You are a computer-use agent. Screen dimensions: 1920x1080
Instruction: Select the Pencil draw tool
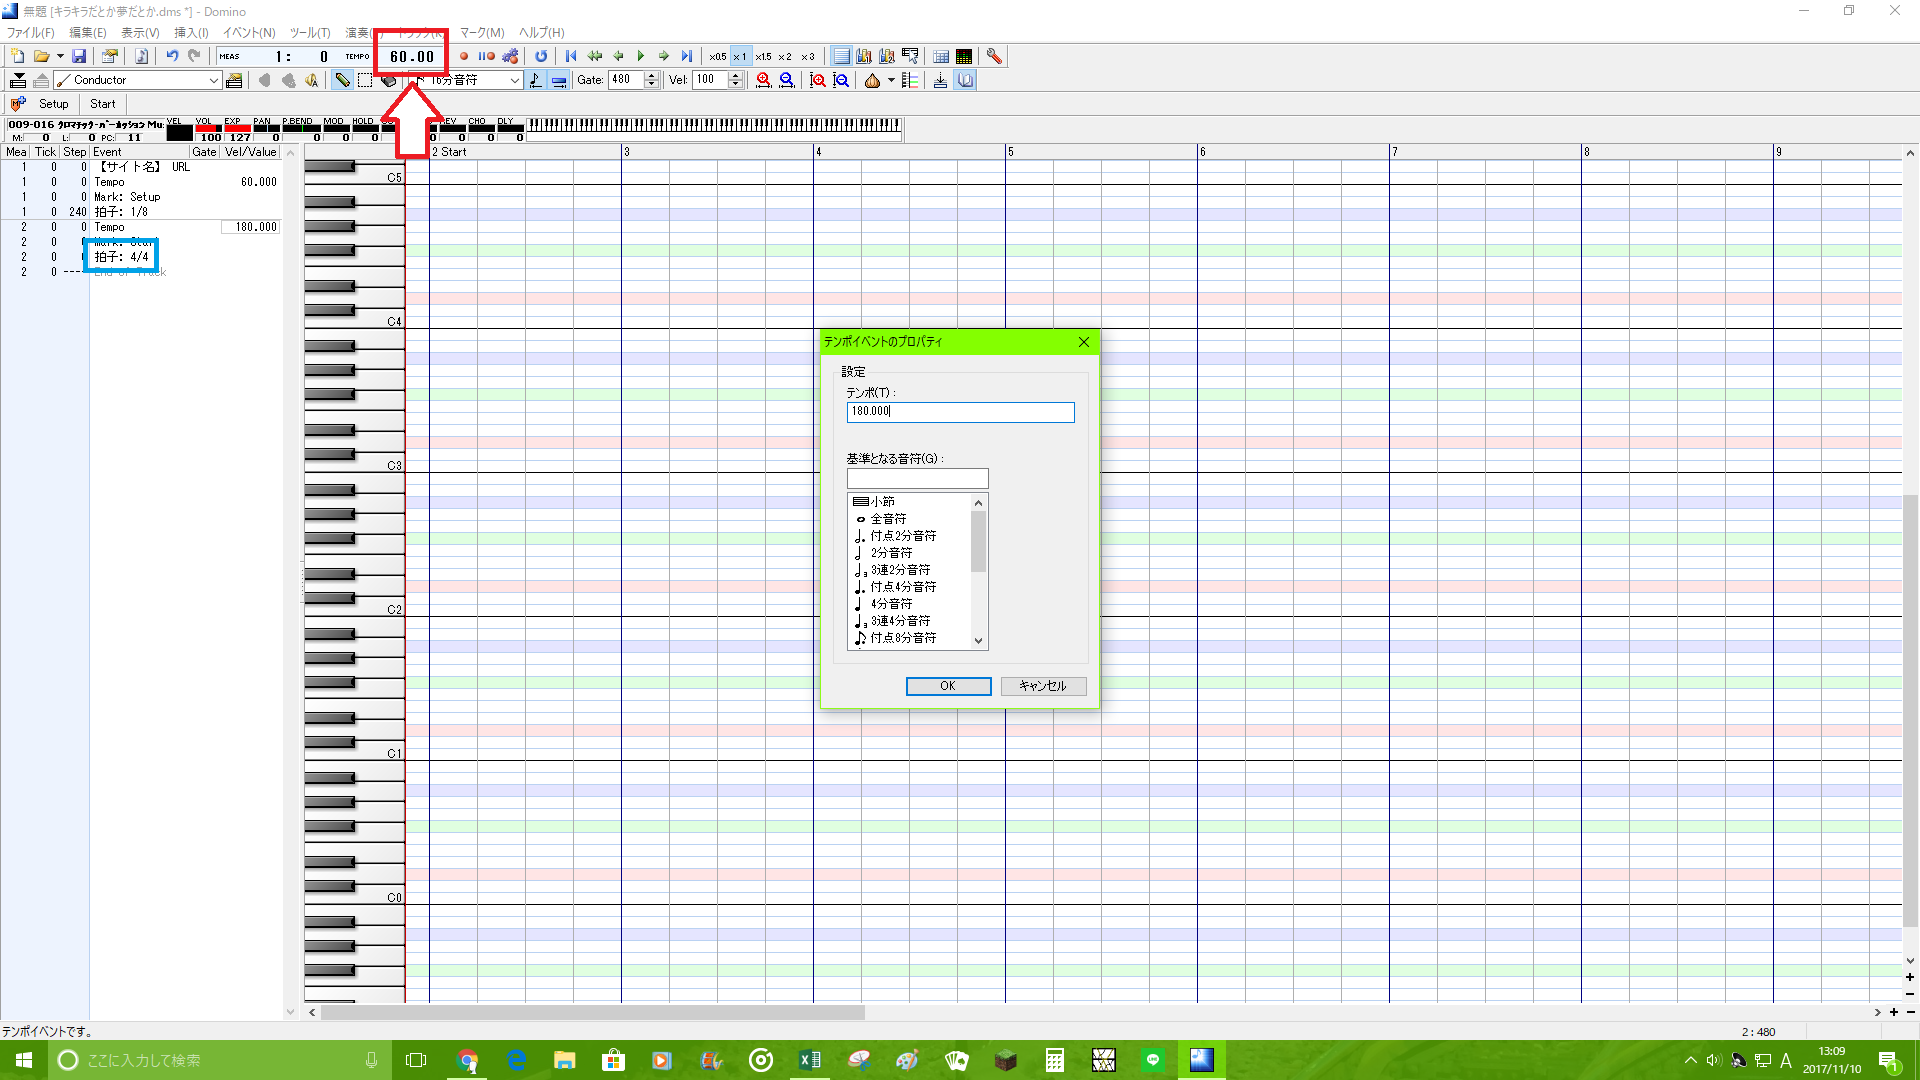coord(342,81)
